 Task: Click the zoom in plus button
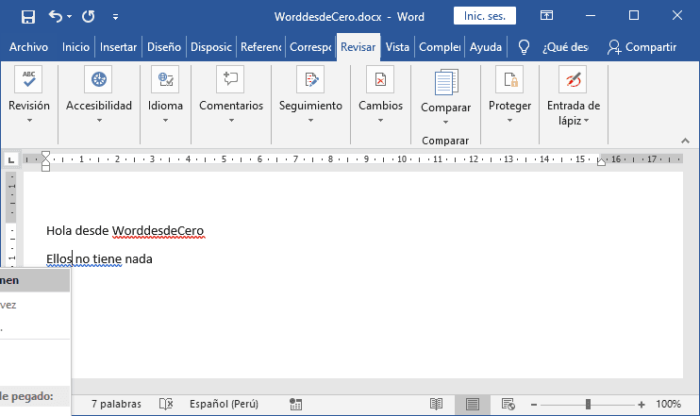pos(642,405)
